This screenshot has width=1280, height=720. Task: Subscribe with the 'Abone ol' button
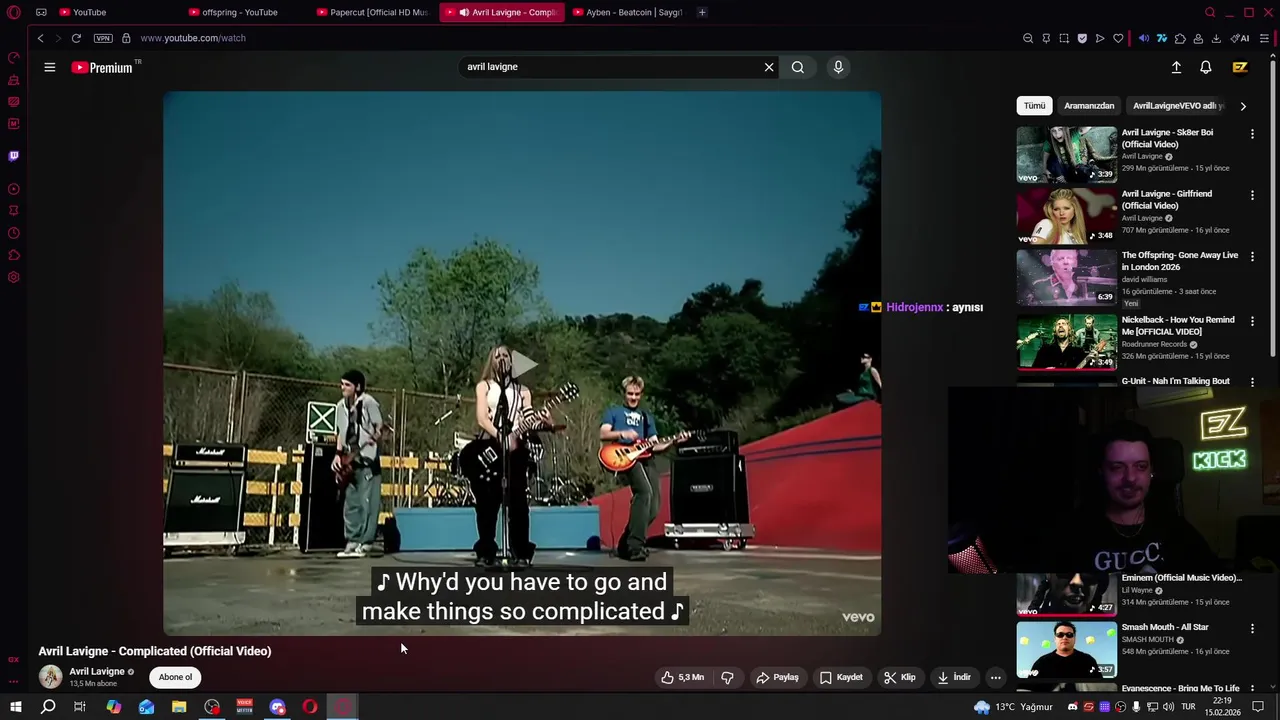point(175,677)
